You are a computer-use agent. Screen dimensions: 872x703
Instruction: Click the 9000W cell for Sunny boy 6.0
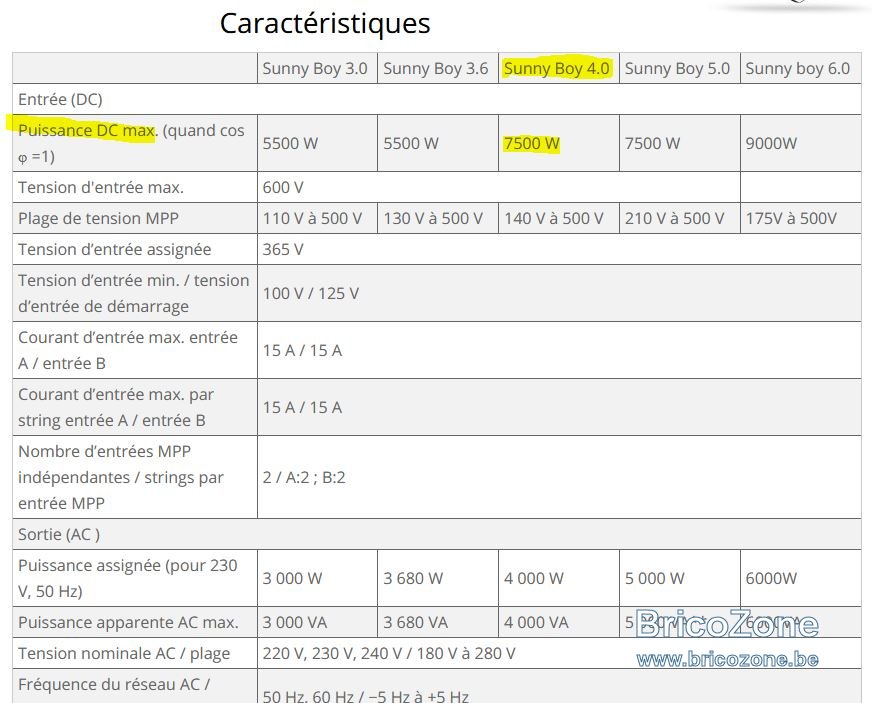[771, 143]
